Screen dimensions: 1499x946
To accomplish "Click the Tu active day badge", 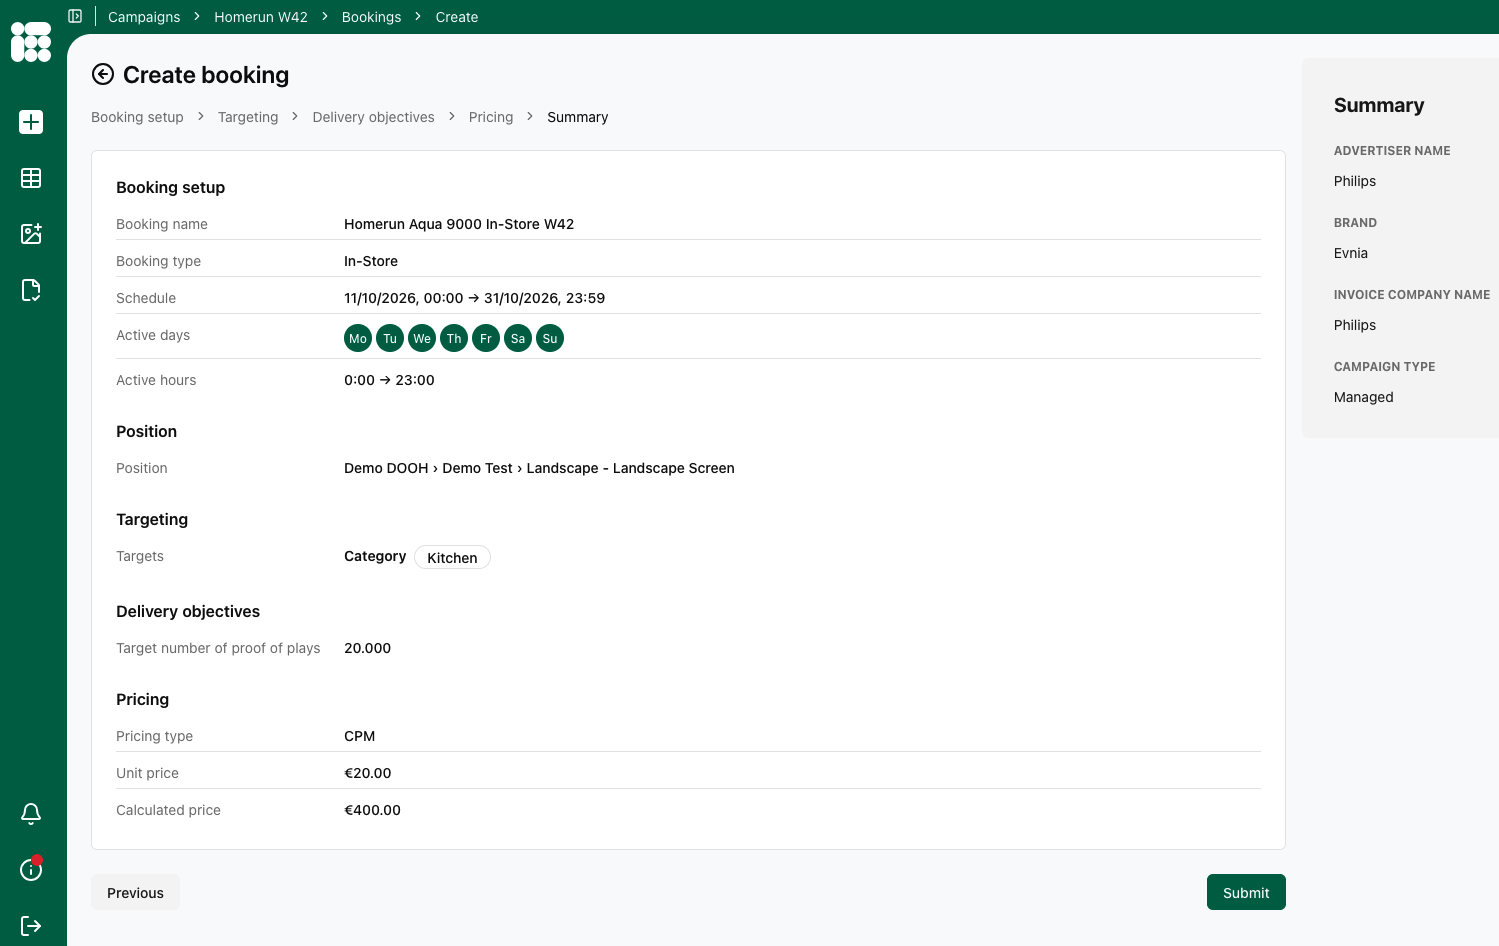I will [x=390, y=339].
